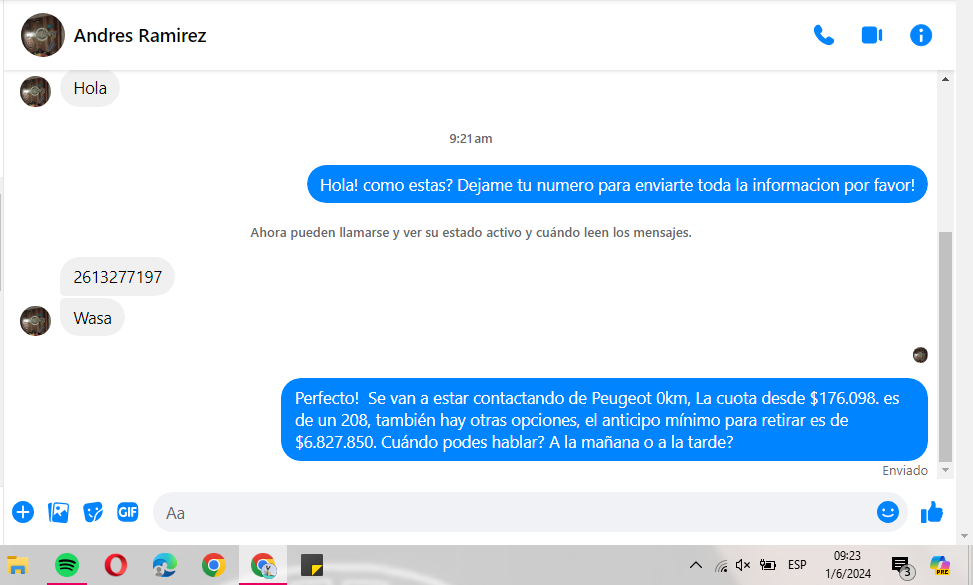Select the 2613277197 message bubble

click(x=117, y=277)
